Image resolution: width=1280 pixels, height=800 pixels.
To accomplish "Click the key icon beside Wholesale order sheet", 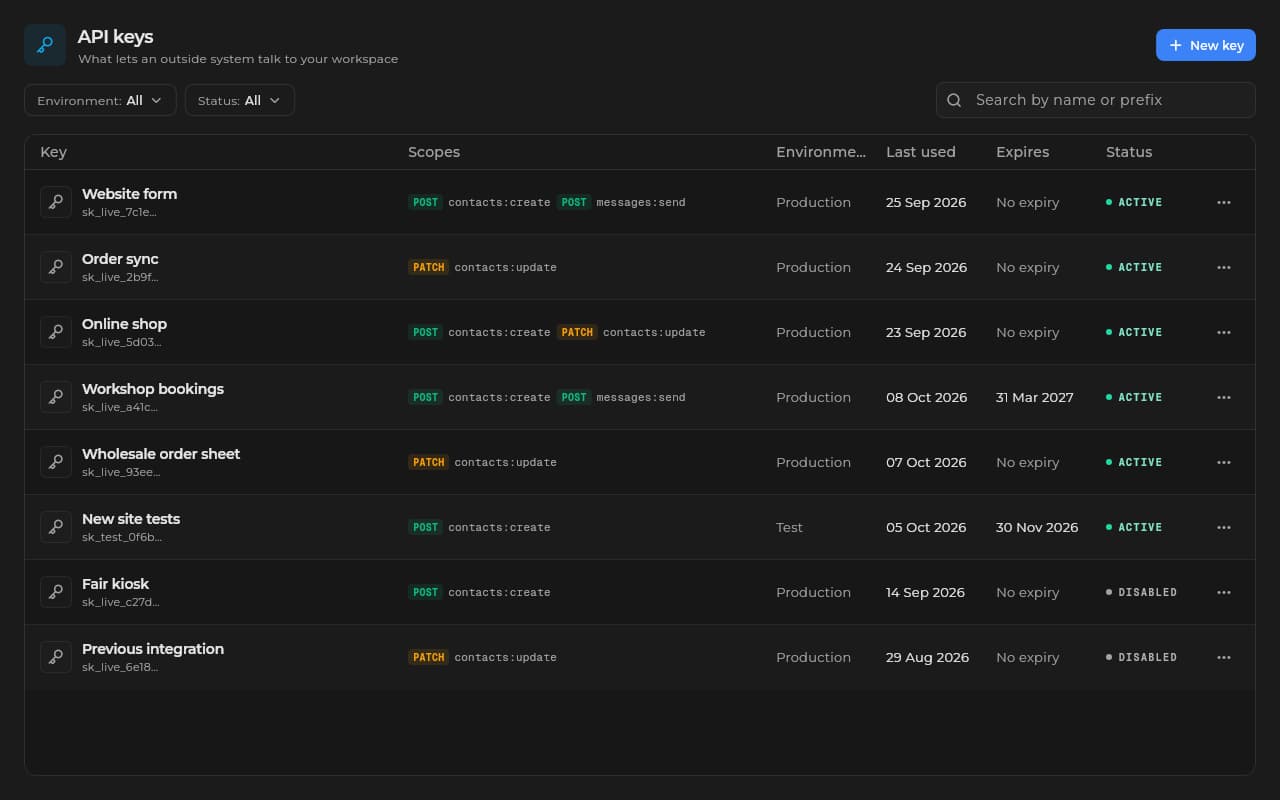I will coord(56,462).
